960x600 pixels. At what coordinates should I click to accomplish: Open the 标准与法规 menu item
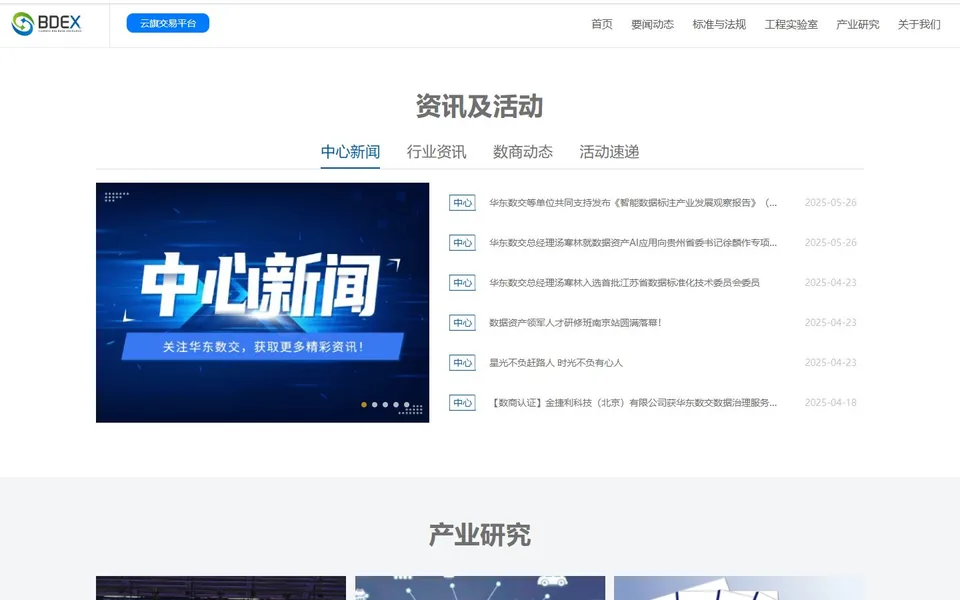[719, 24]
